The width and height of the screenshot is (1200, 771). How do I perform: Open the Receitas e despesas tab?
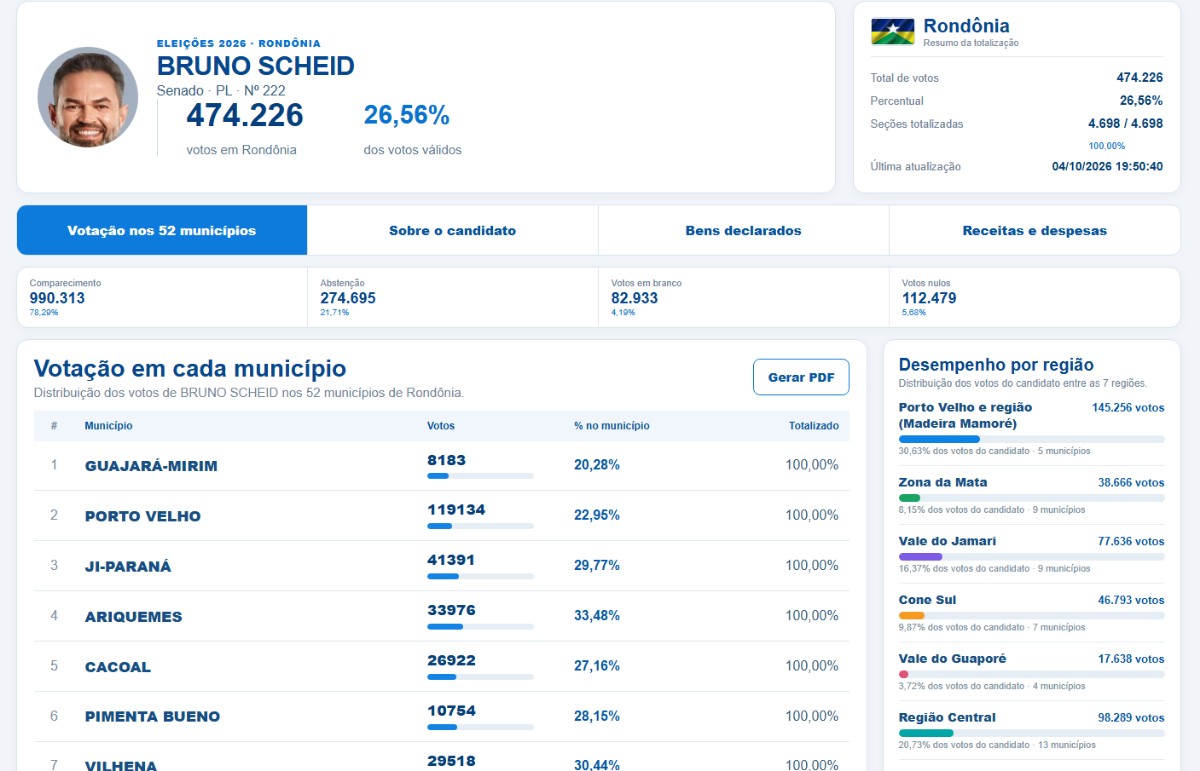point(1035,230)
